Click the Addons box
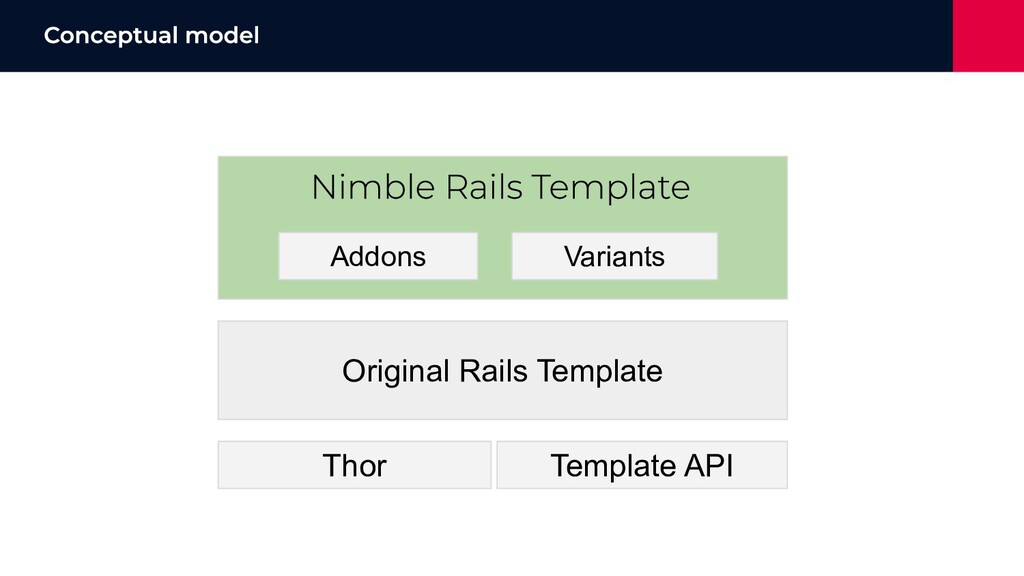Image resolution: width=1024 pixels, height=576 pixels. (378, 256)
